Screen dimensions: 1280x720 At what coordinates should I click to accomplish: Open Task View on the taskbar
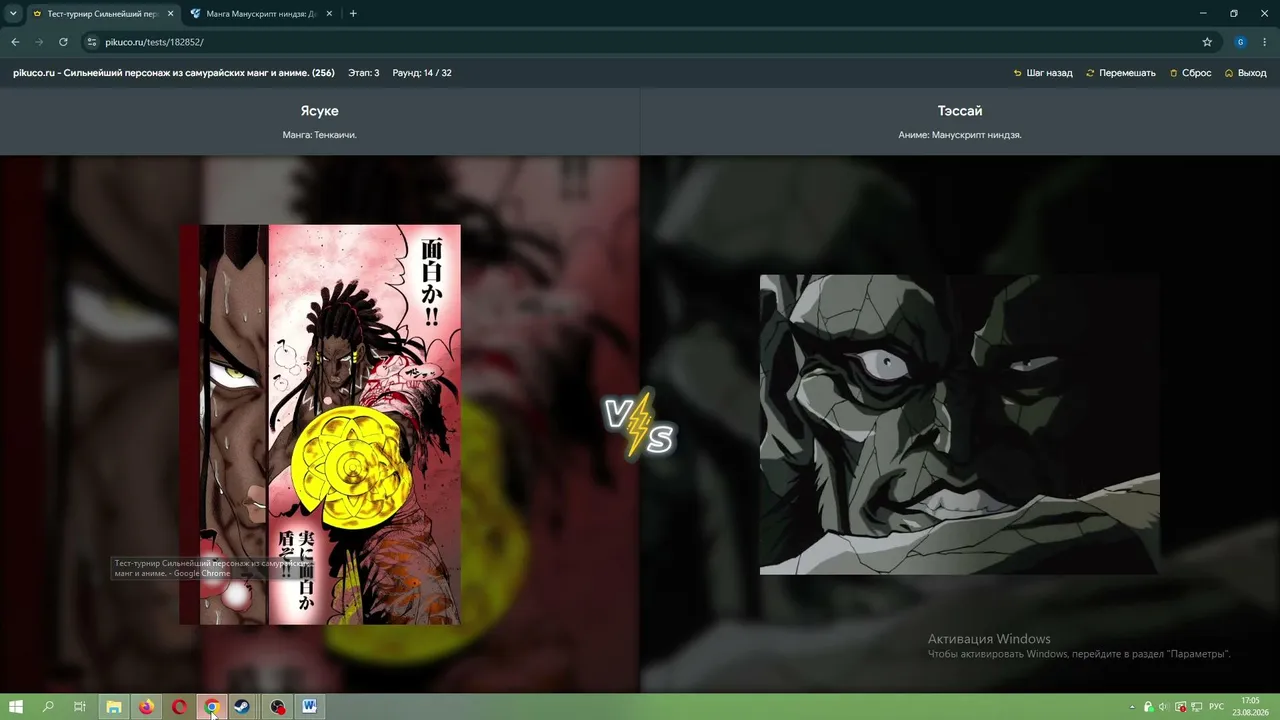(80, 707)
